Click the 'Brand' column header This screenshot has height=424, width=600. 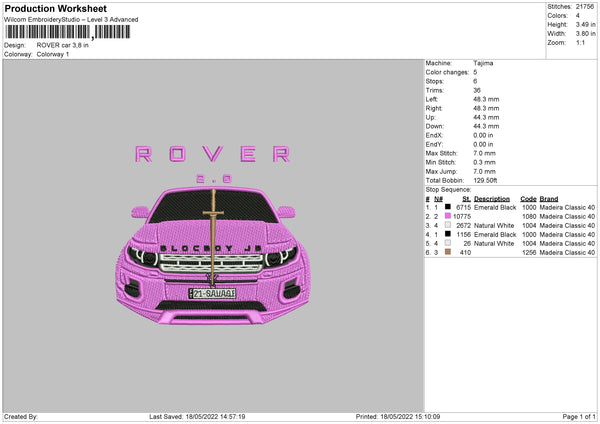point(549,199)
